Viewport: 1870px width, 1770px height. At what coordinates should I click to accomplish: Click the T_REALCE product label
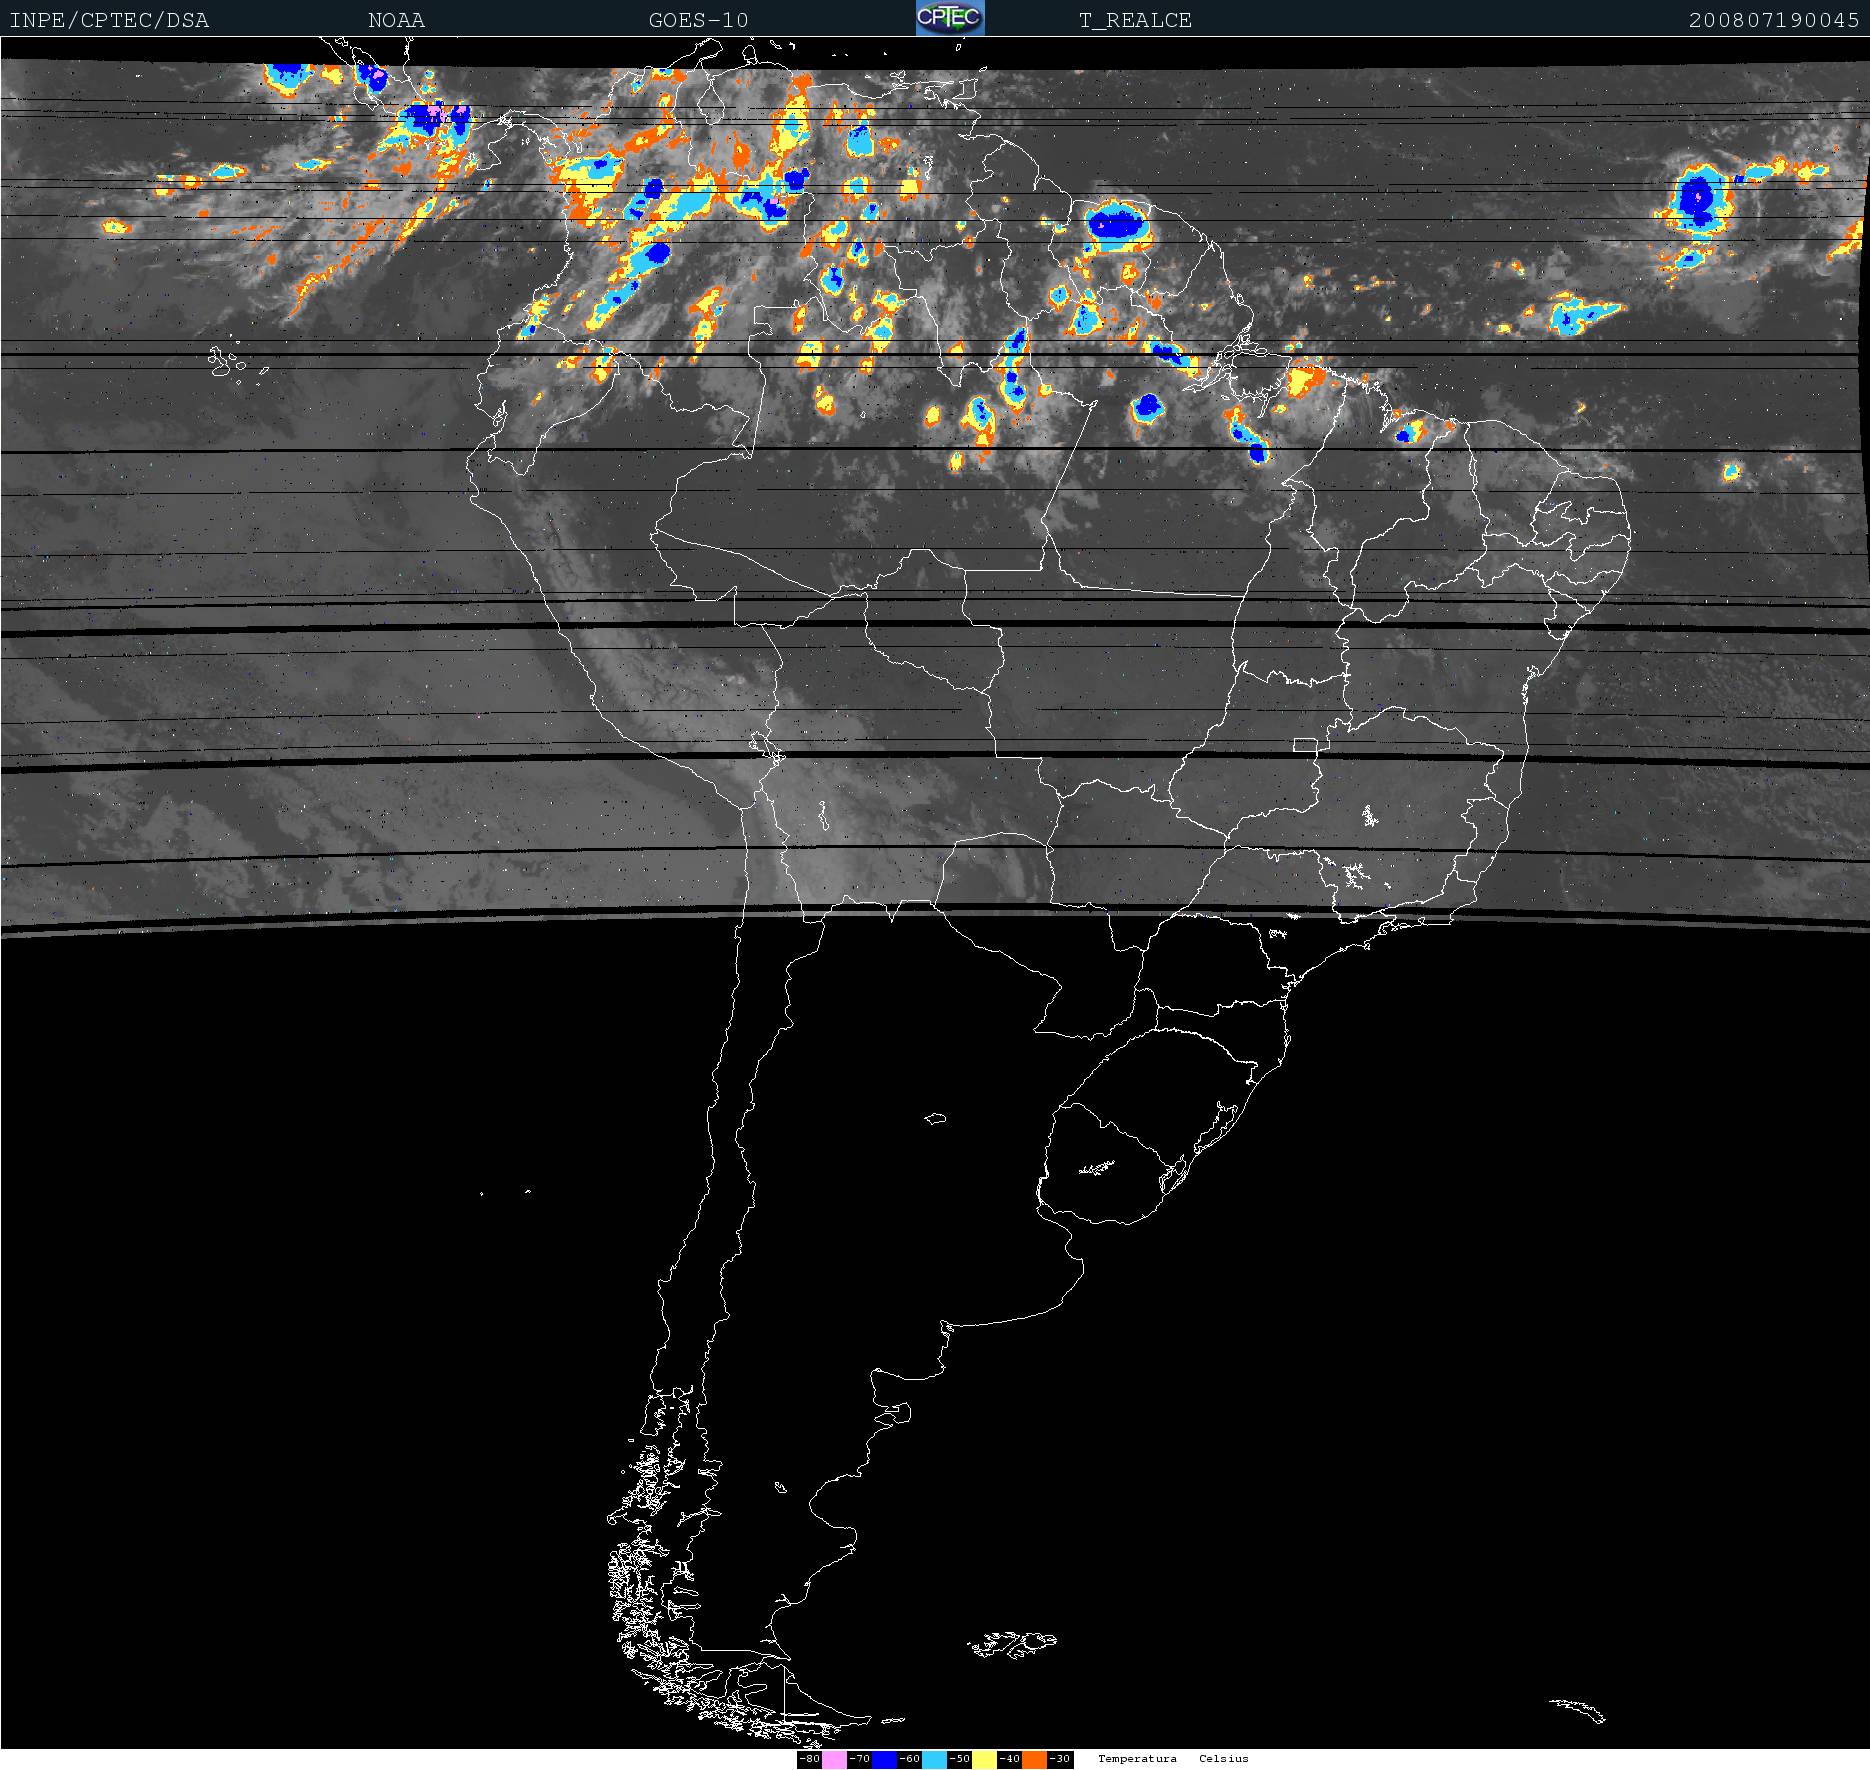point(1135,20)
